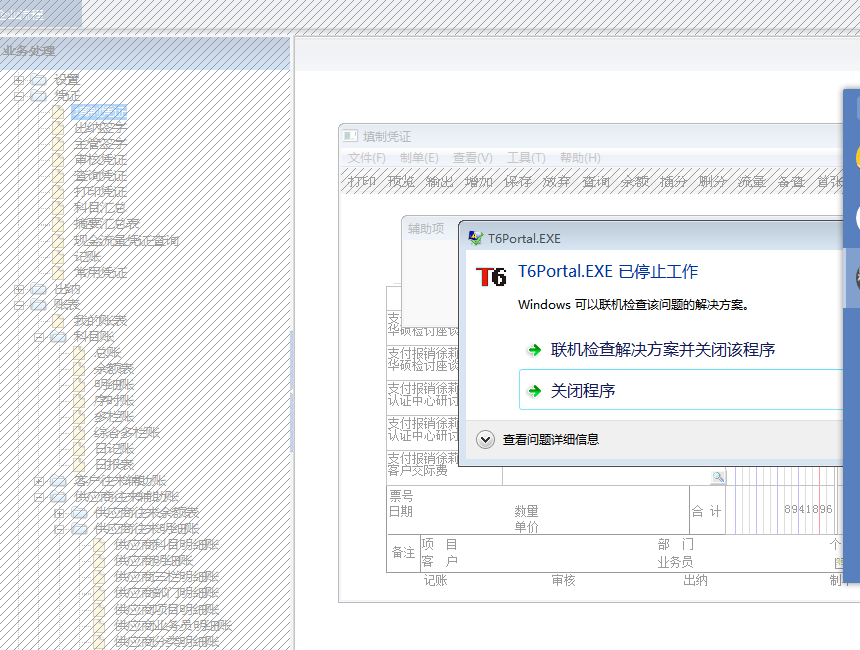Click 流量 on the voucher toolbar
The image size is (860, 650).
coord(751,181)
